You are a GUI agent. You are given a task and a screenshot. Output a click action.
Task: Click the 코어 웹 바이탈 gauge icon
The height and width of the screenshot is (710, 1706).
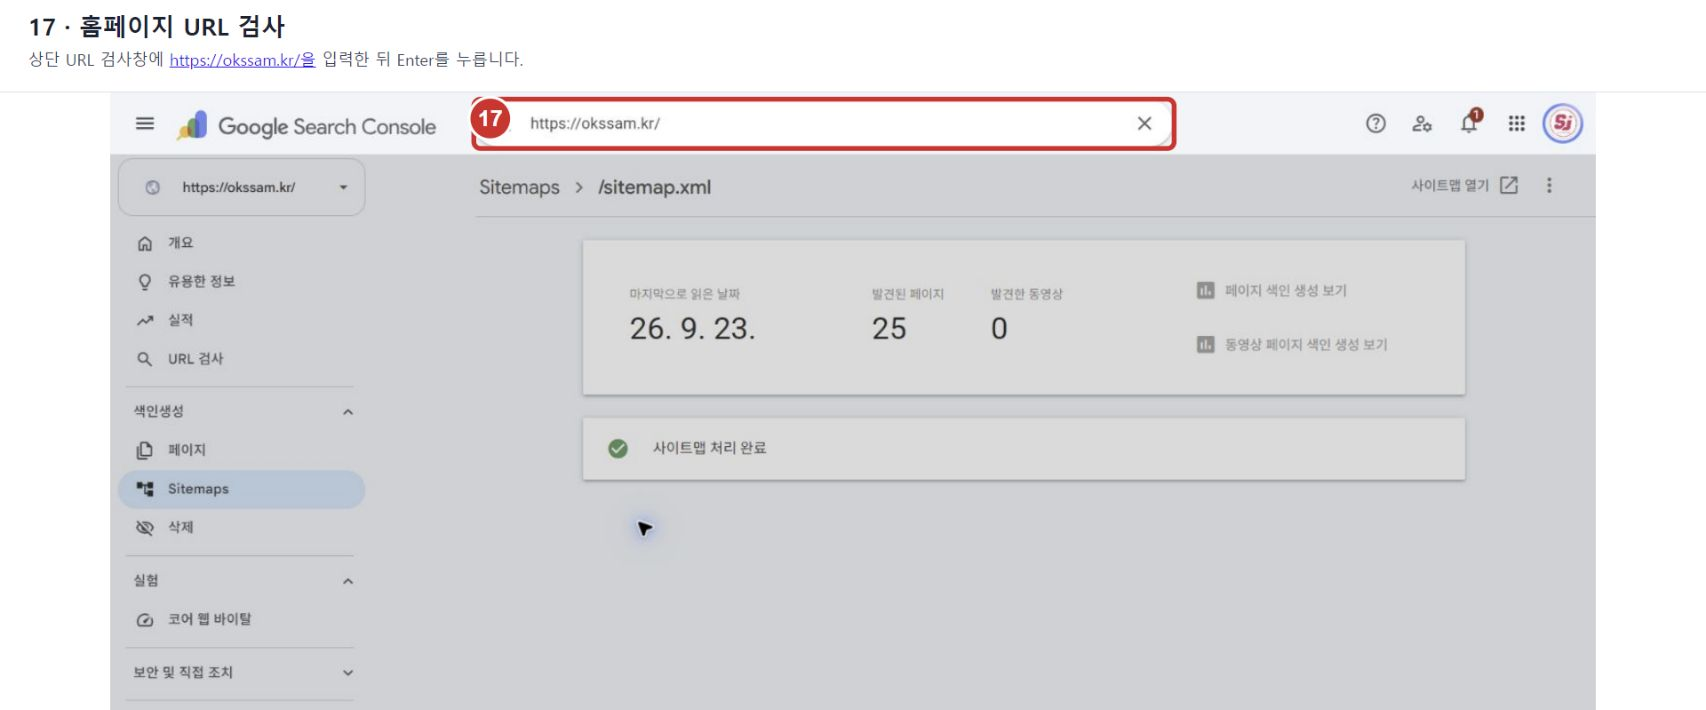point(145,620)
